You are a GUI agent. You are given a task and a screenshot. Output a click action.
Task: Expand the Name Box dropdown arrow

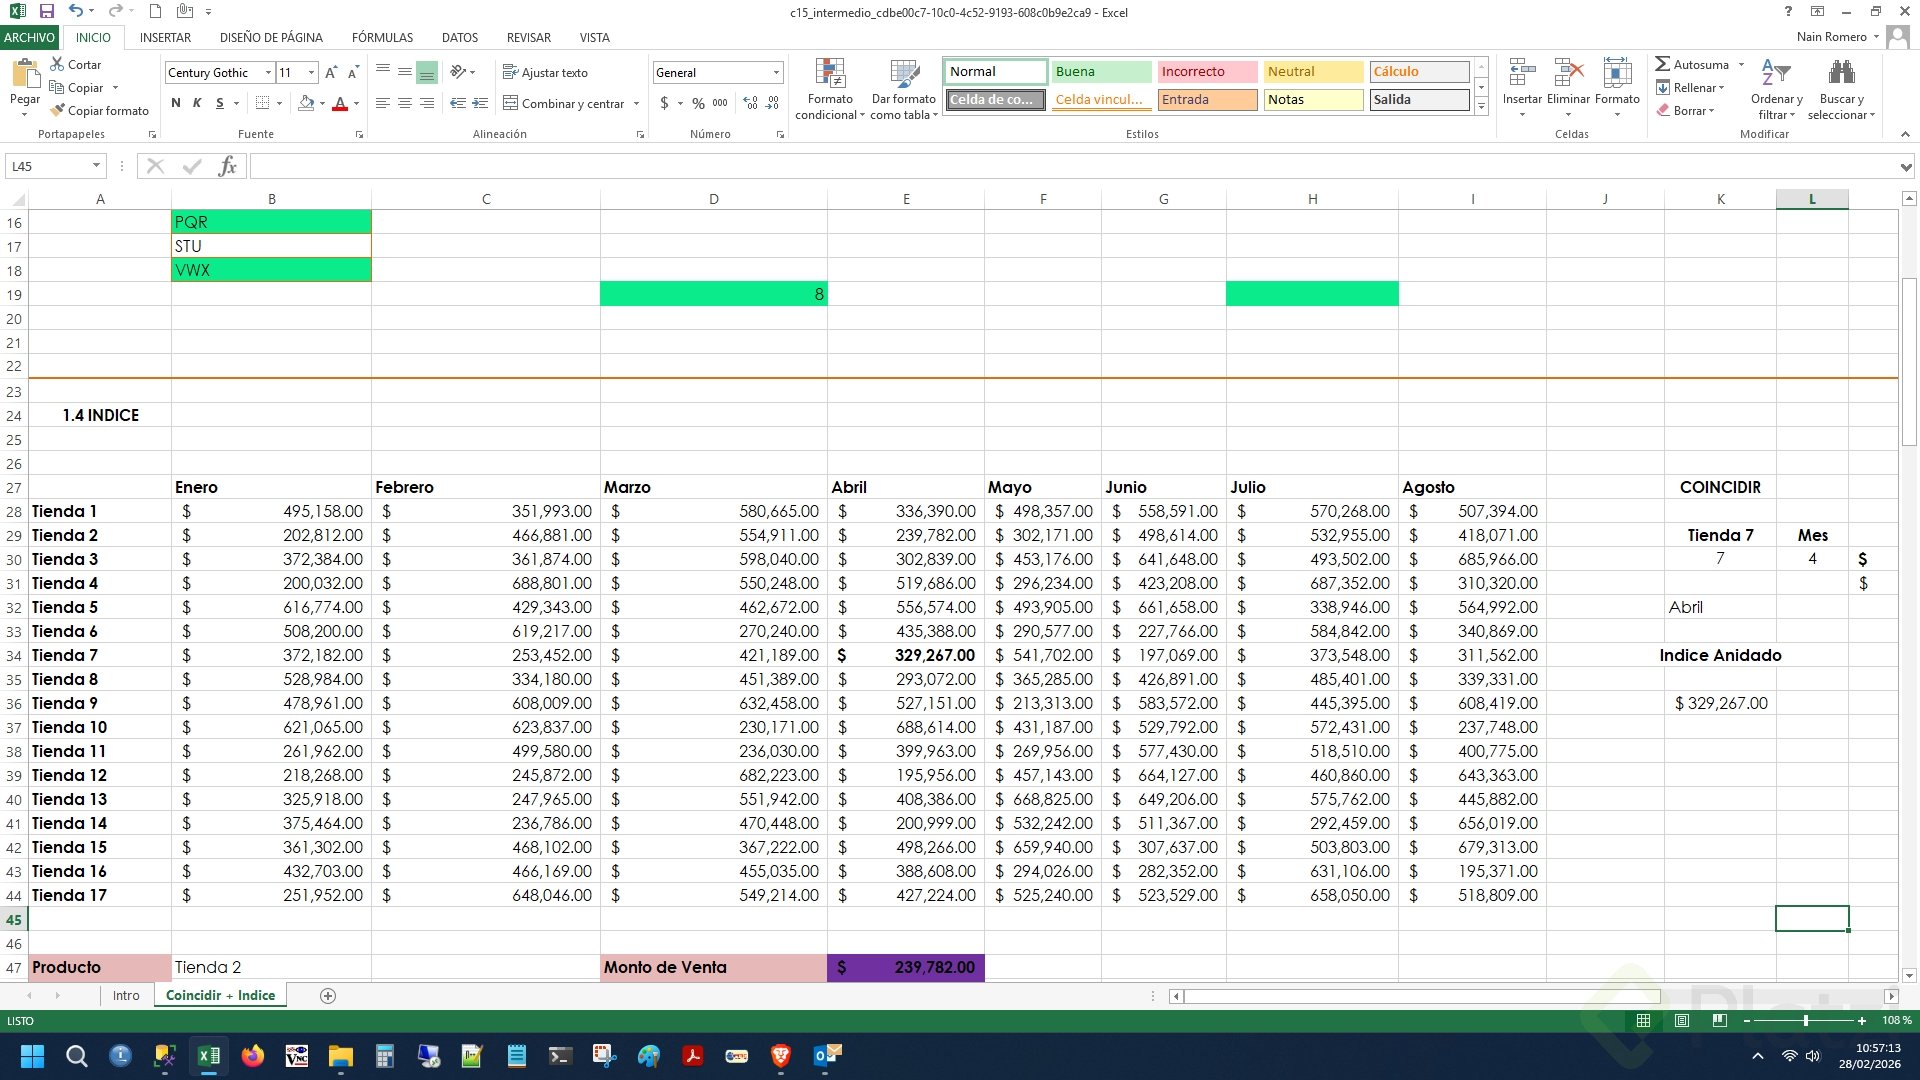[96, 166]
